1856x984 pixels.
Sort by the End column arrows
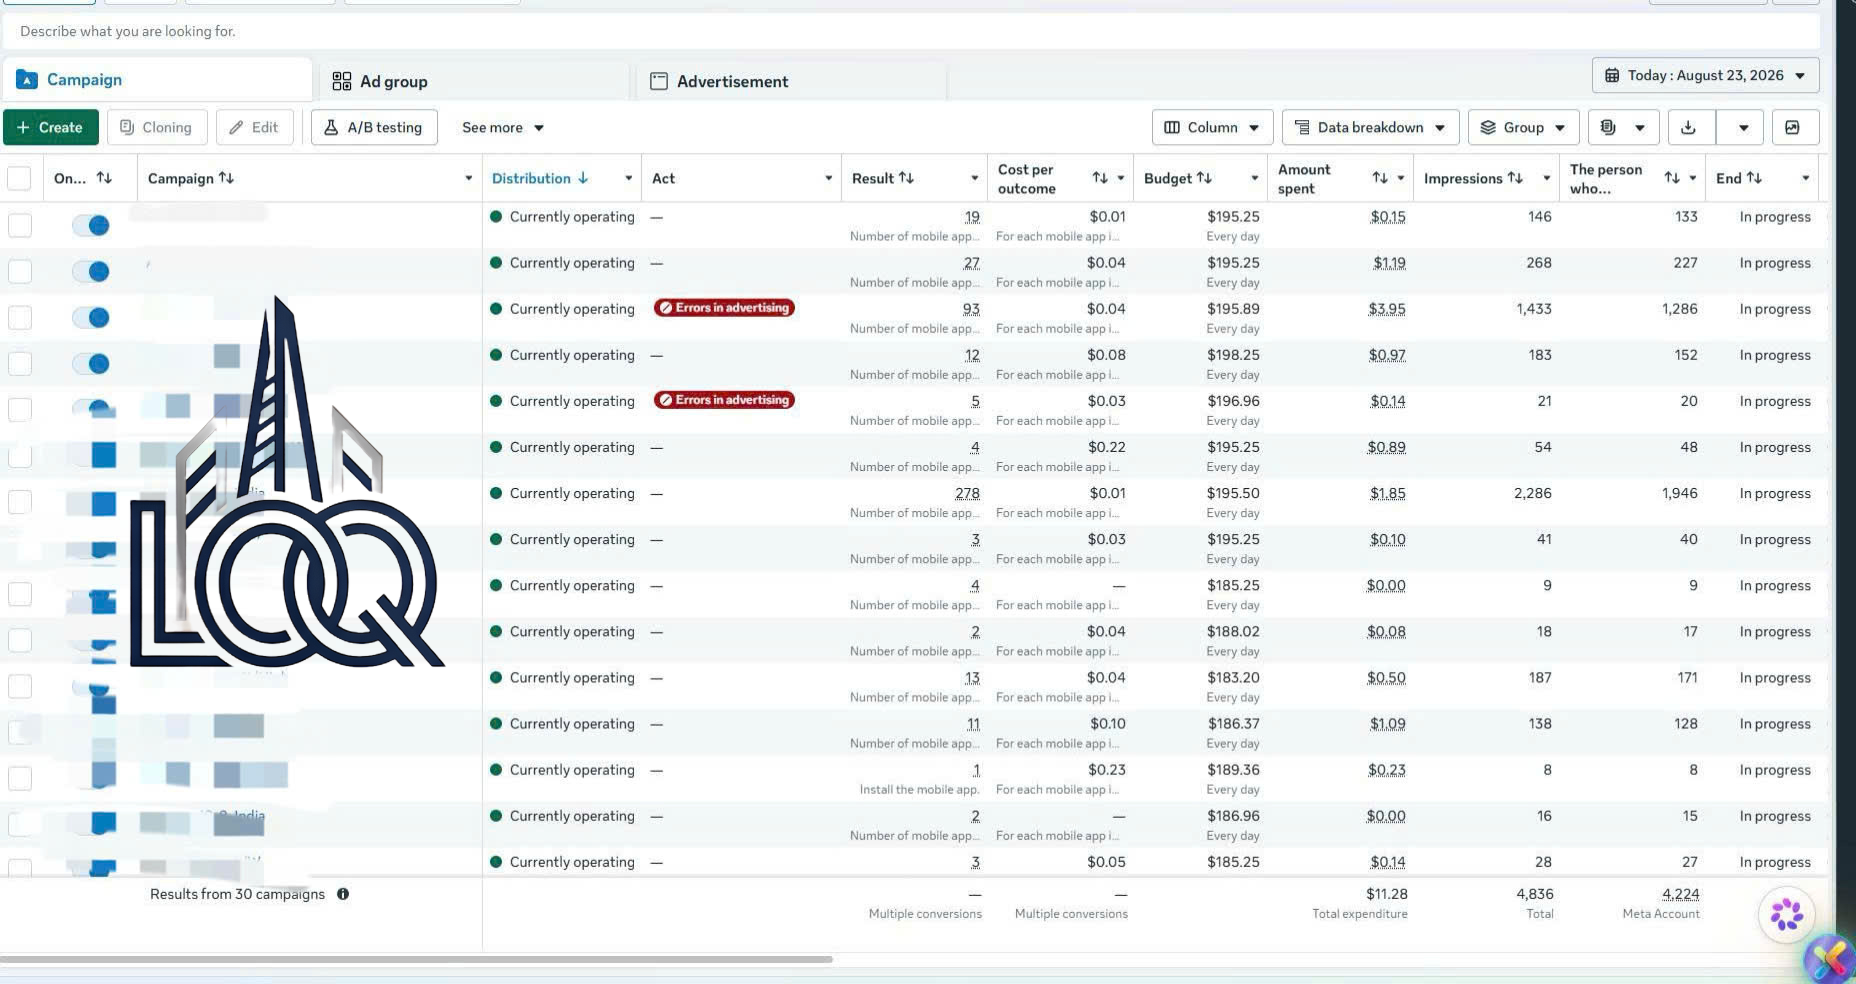tap(1754, 178)
